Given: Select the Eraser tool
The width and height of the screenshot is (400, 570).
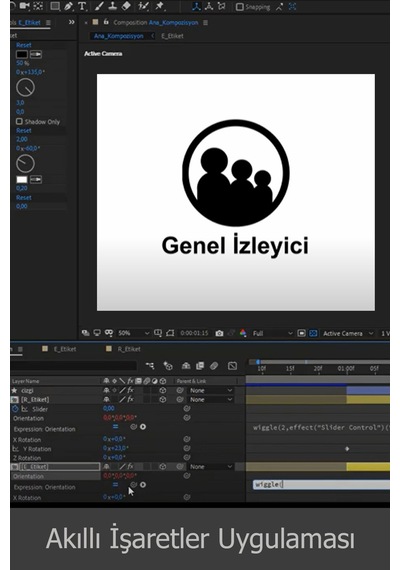Looking at the screenshot, I should 125,6.
